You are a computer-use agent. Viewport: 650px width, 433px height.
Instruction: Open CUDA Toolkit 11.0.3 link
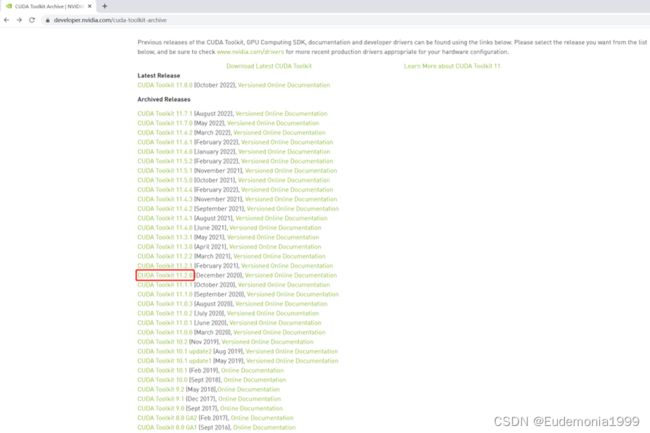[165, 304]
